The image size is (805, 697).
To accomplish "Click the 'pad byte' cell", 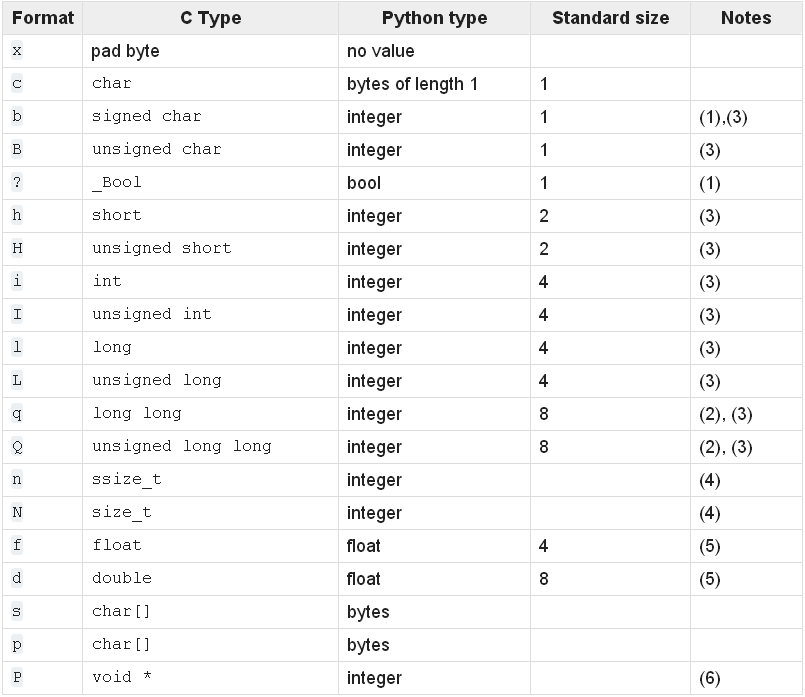I will 125,51.
